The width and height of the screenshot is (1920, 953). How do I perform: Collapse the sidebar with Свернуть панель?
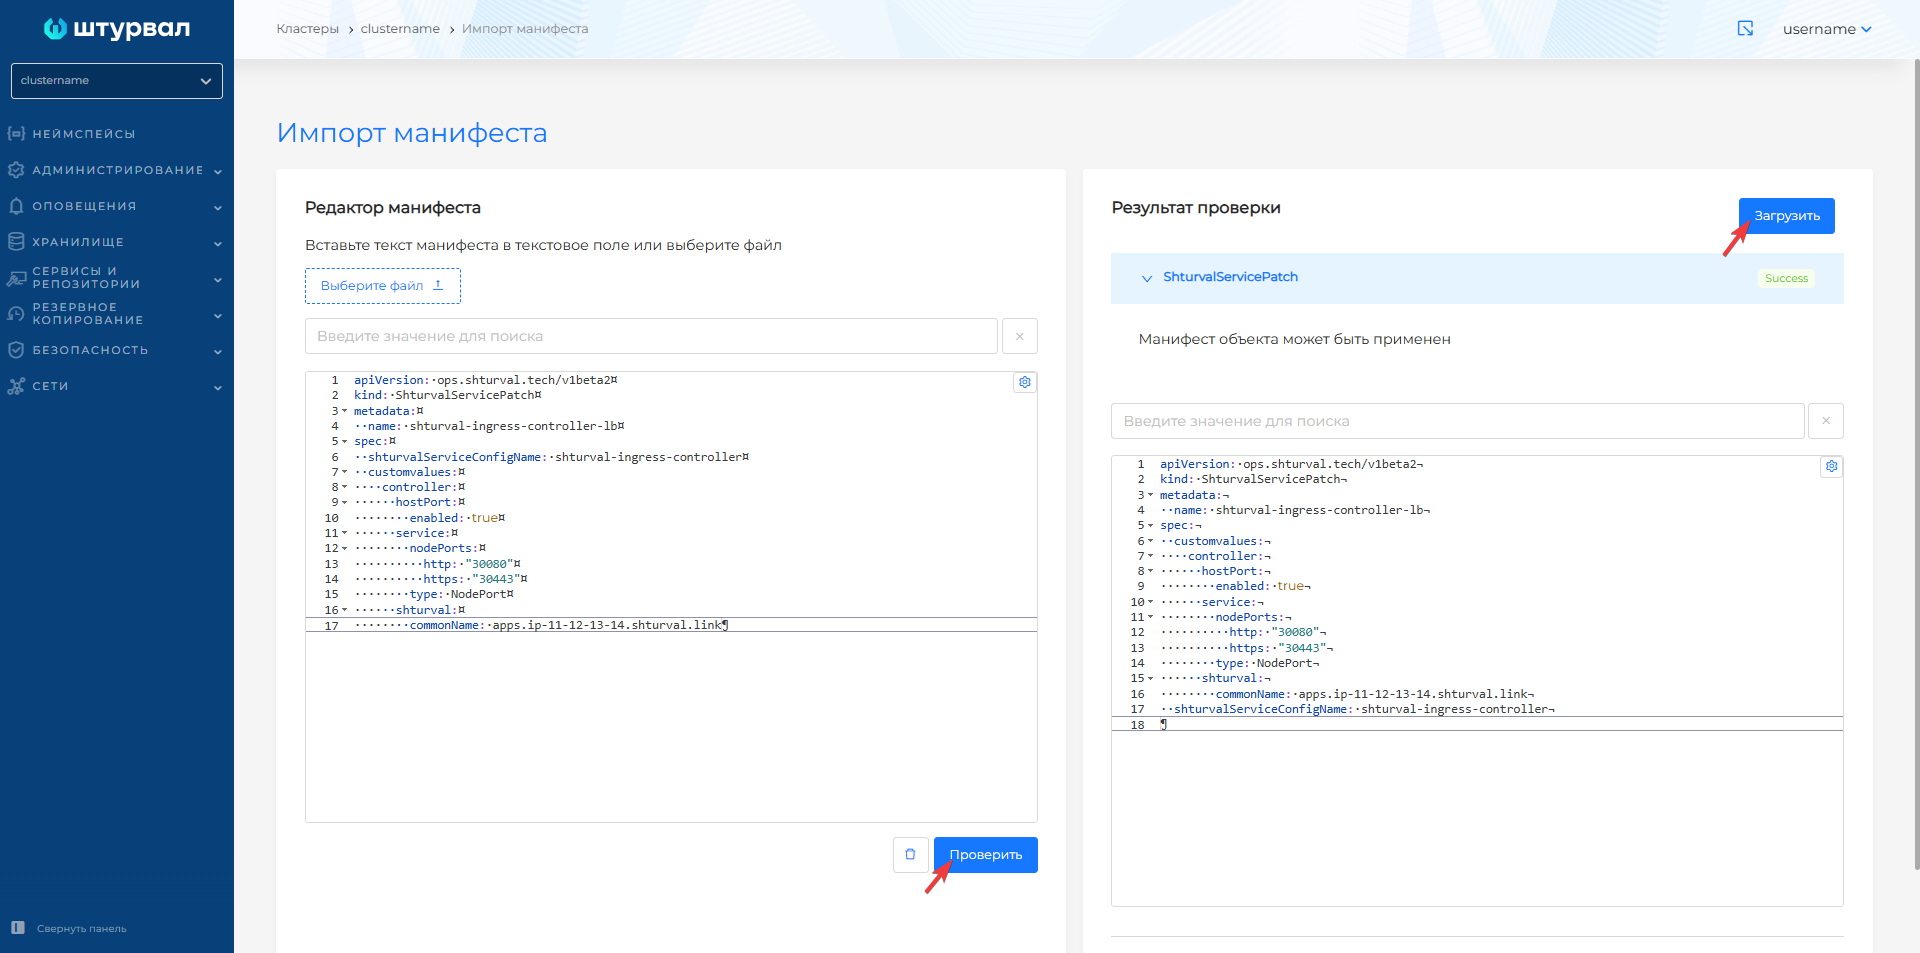(x=70, y=928)
